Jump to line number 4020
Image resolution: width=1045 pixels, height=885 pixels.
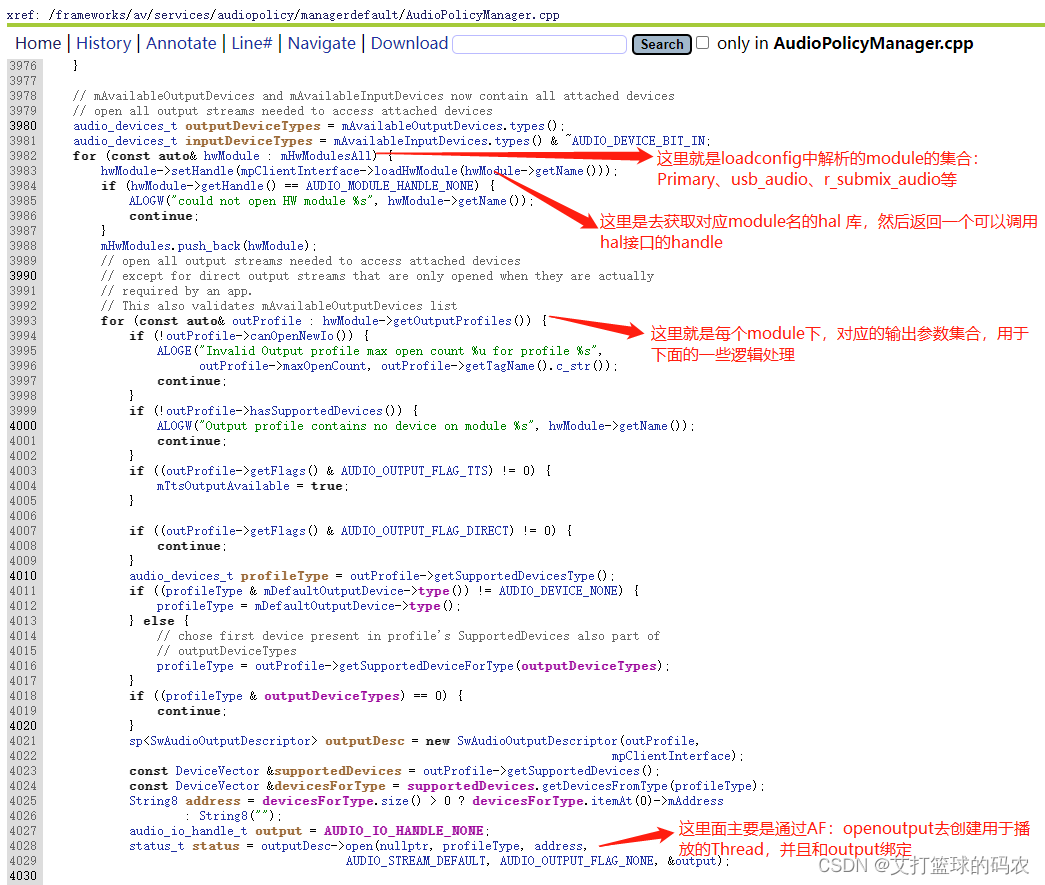pyautogui.click(x=23, y=726)
